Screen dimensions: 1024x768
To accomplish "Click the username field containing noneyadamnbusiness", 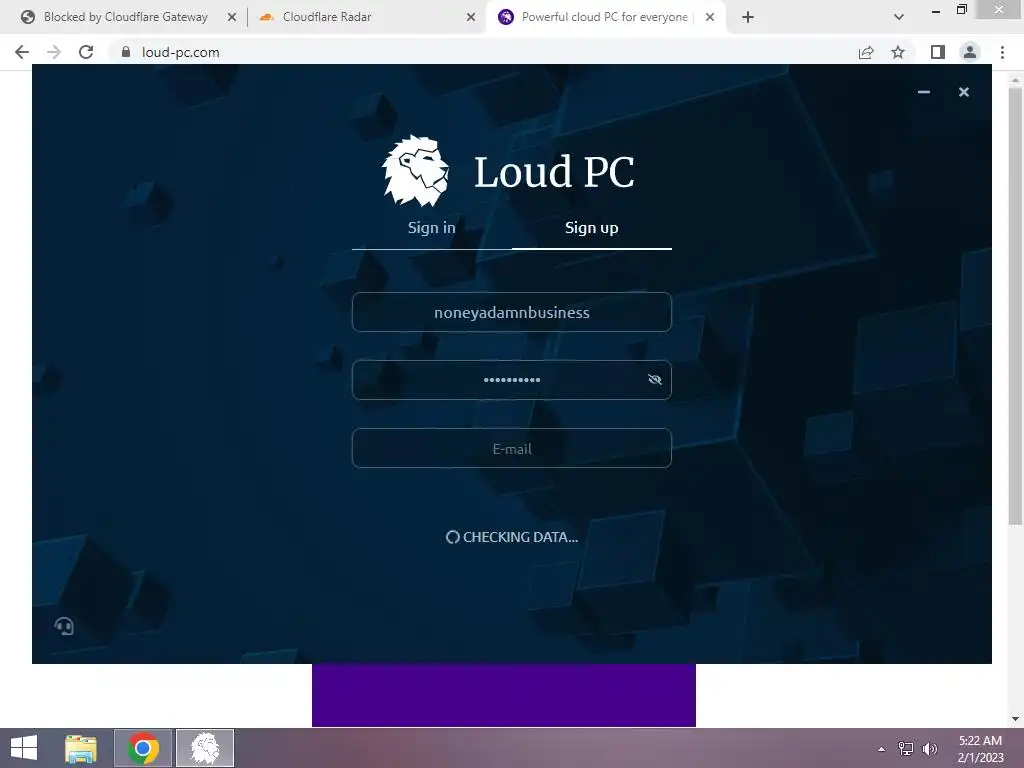I will click(512, 312).
